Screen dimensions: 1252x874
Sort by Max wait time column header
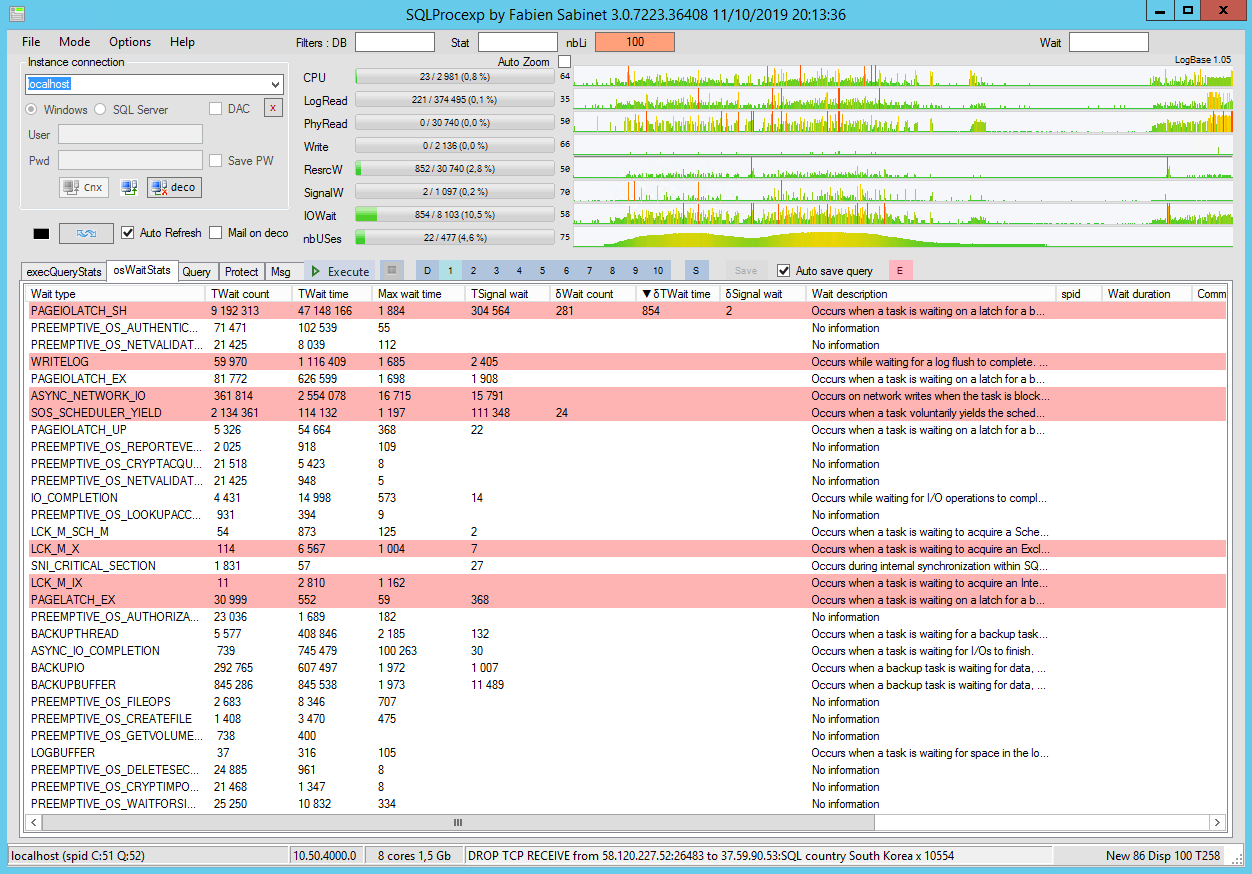[x=418, y=294]
